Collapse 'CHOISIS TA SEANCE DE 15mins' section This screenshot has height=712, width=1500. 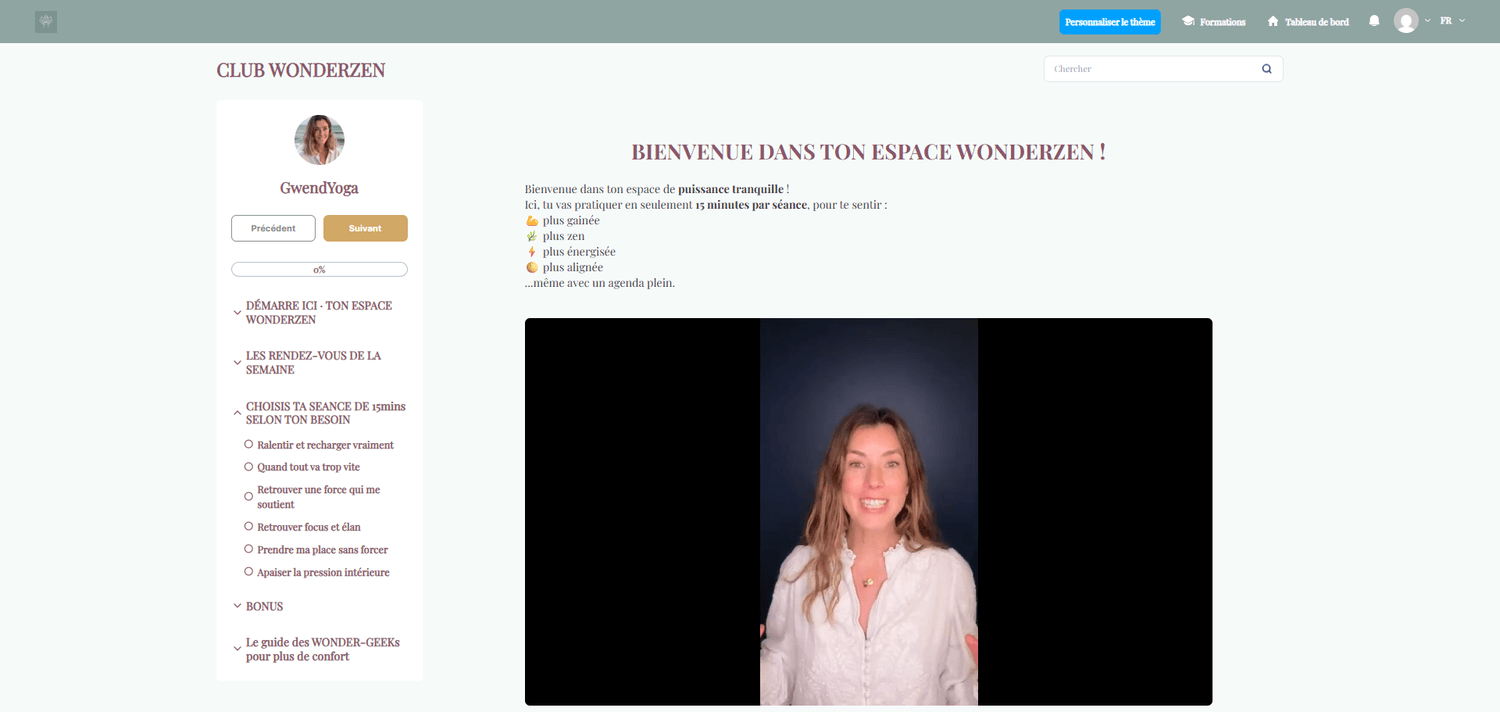[x=237, y=412]
